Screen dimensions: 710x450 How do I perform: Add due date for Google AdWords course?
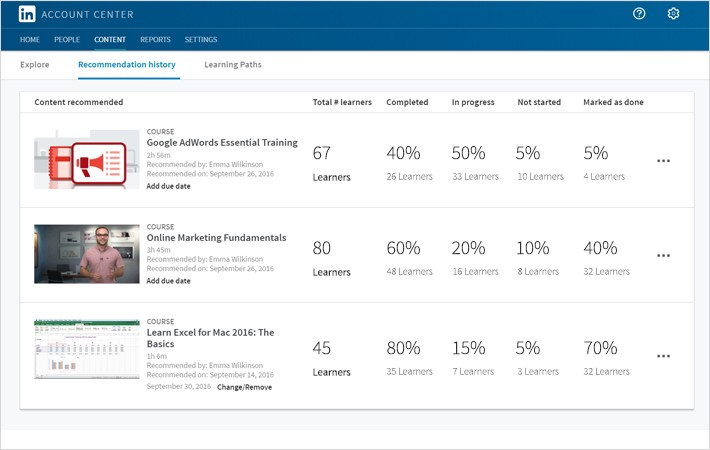(x=168, y=186)
